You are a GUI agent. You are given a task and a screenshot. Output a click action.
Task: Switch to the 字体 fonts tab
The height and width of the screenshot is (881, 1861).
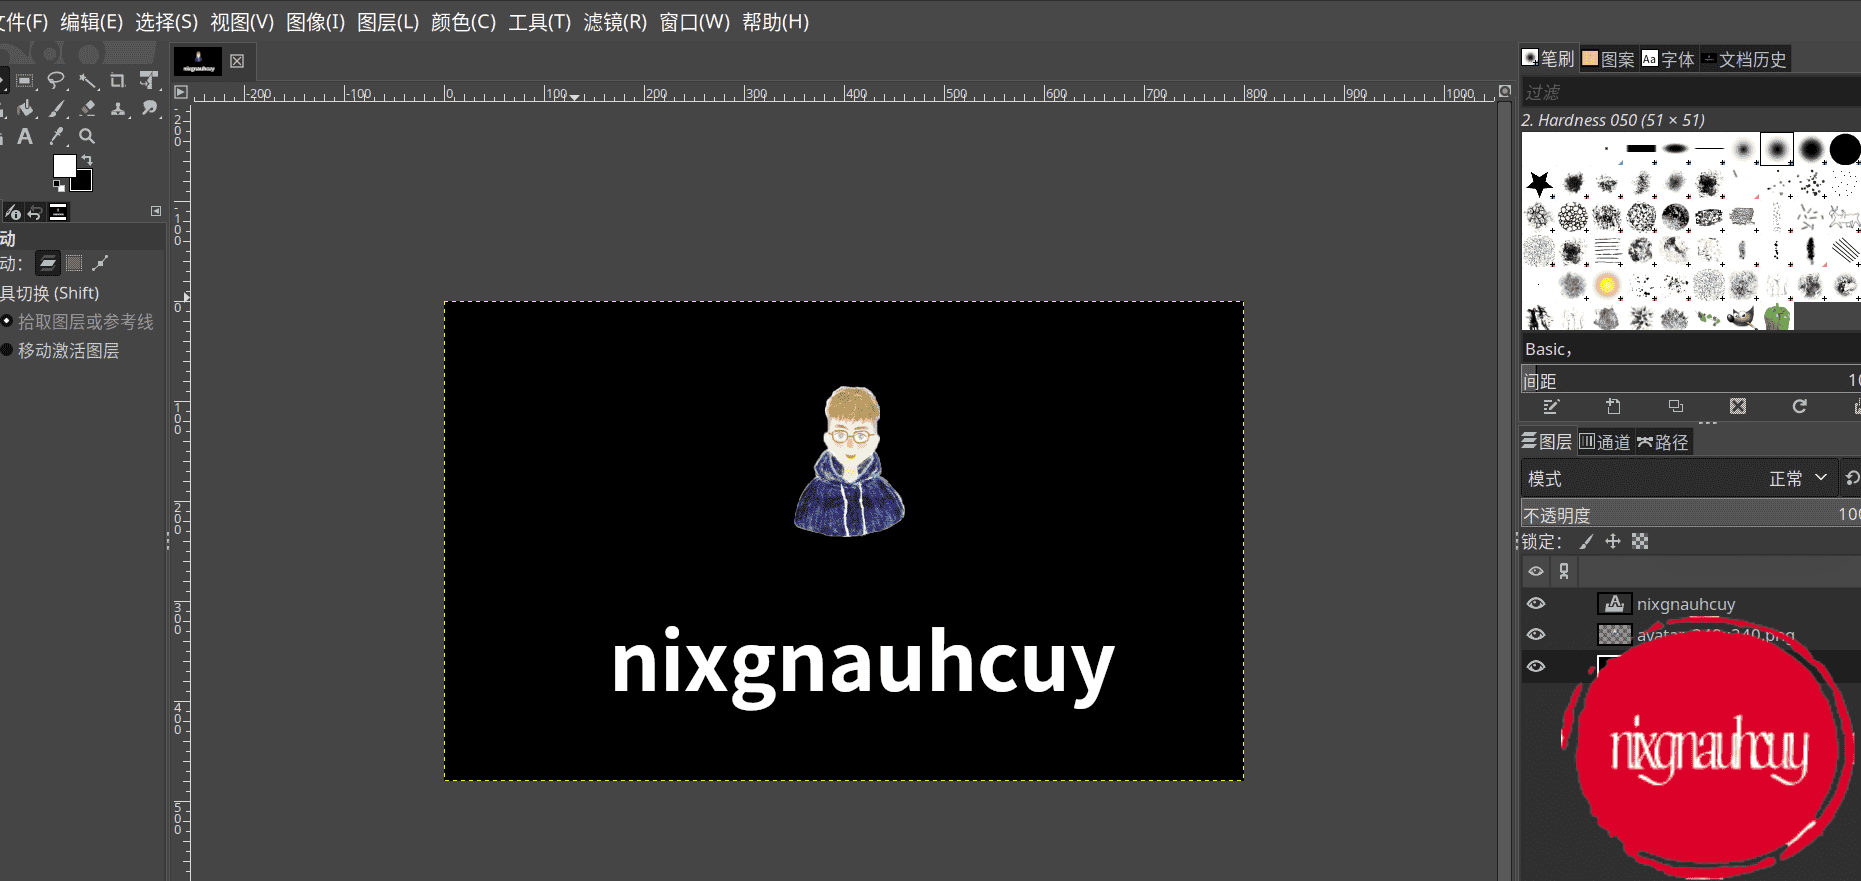pyautogui.click(x=1668, y=59)
